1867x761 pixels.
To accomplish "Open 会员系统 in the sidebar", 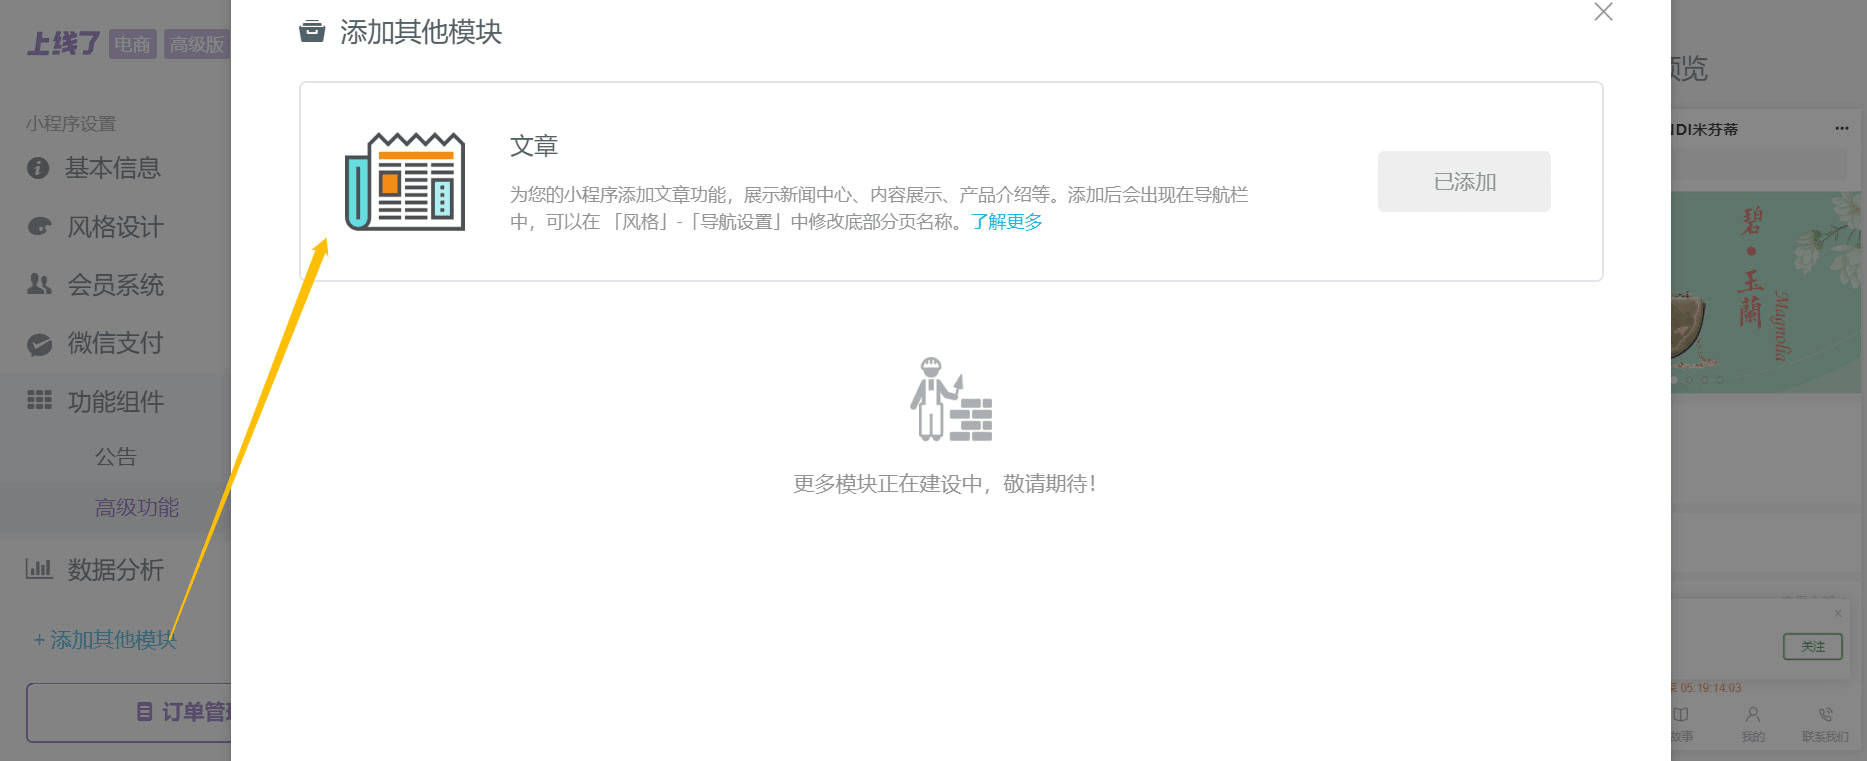I will click(x=115, y=285).
